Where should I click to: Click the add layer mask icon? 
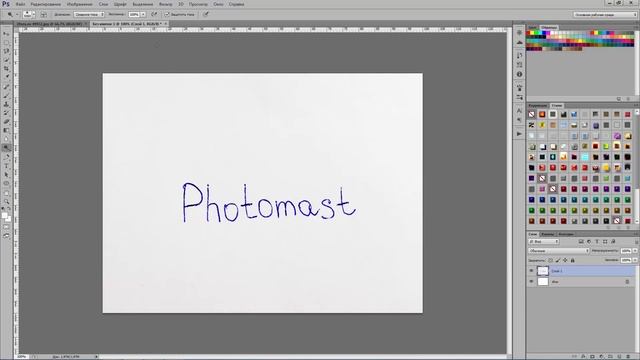(x=592, y=357)
